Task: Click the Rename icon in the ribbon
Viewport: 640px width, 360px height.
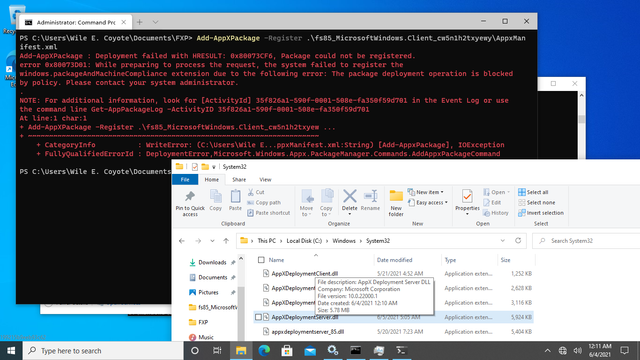Action: click(371, 196)
